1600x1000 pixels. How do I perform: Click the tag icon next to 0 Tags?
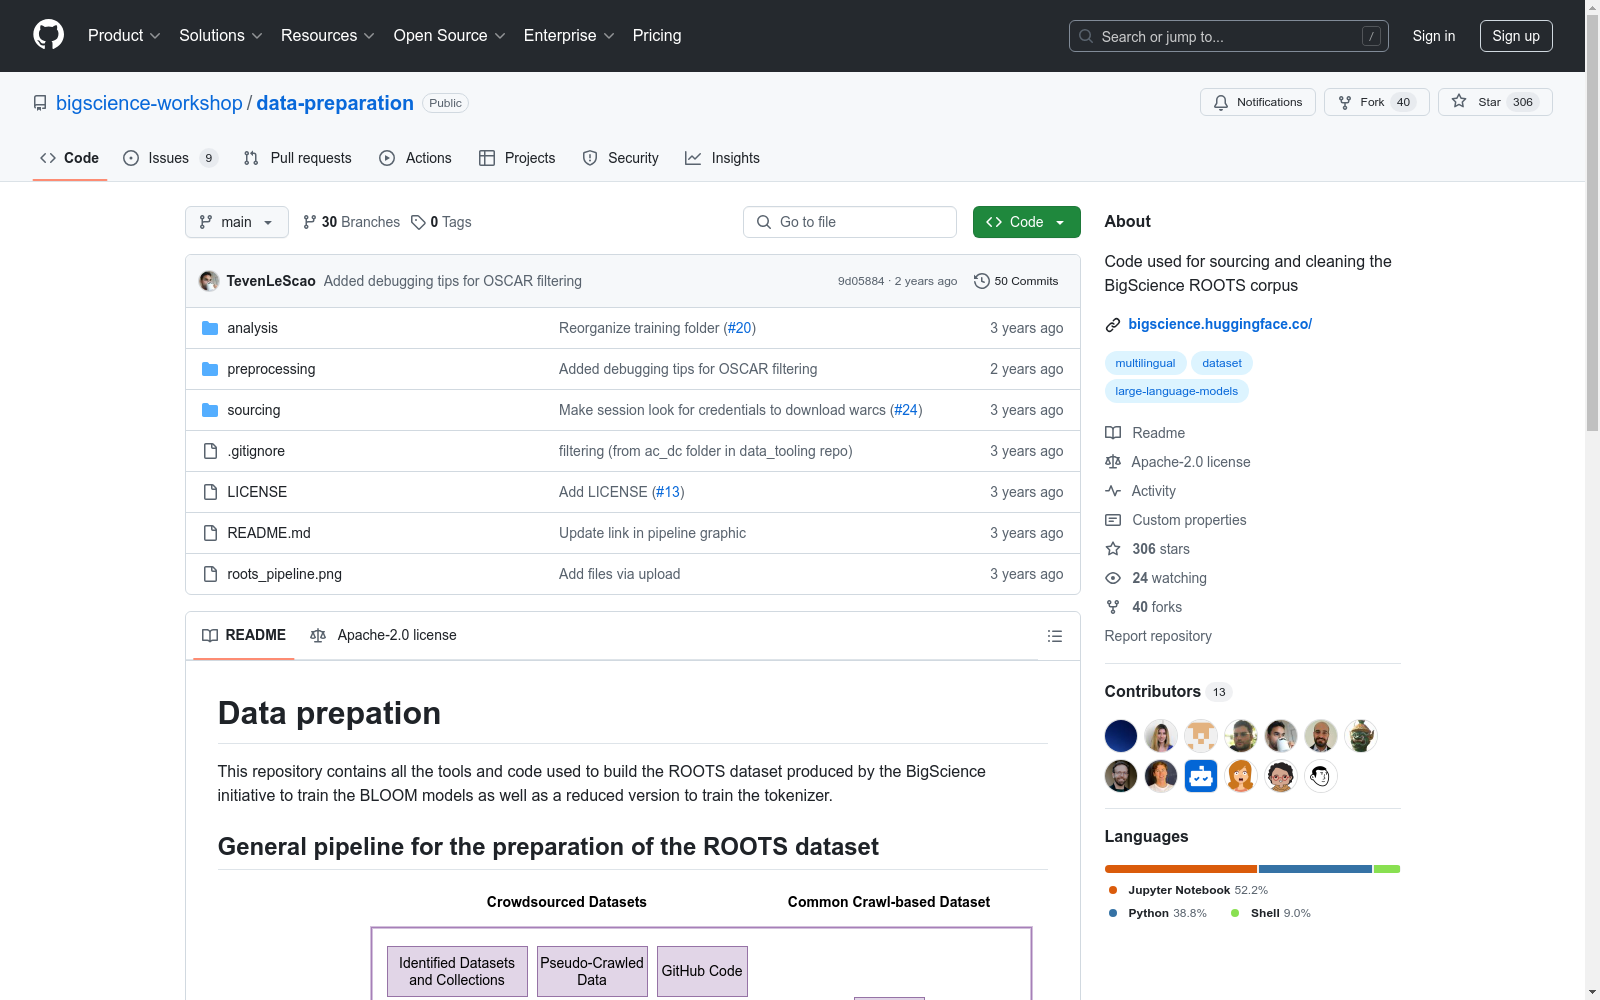point(418,222)
